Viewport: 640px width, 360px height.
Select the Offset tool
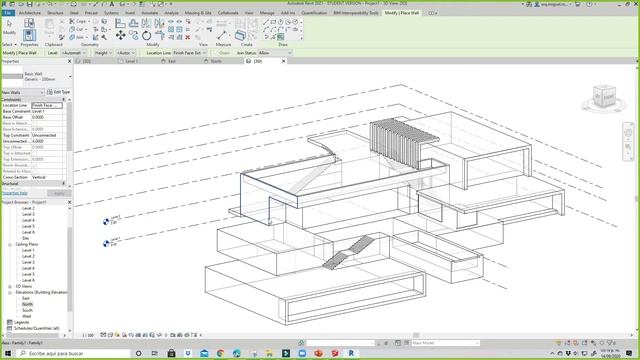pyautogui.click(x=133, y=23)
